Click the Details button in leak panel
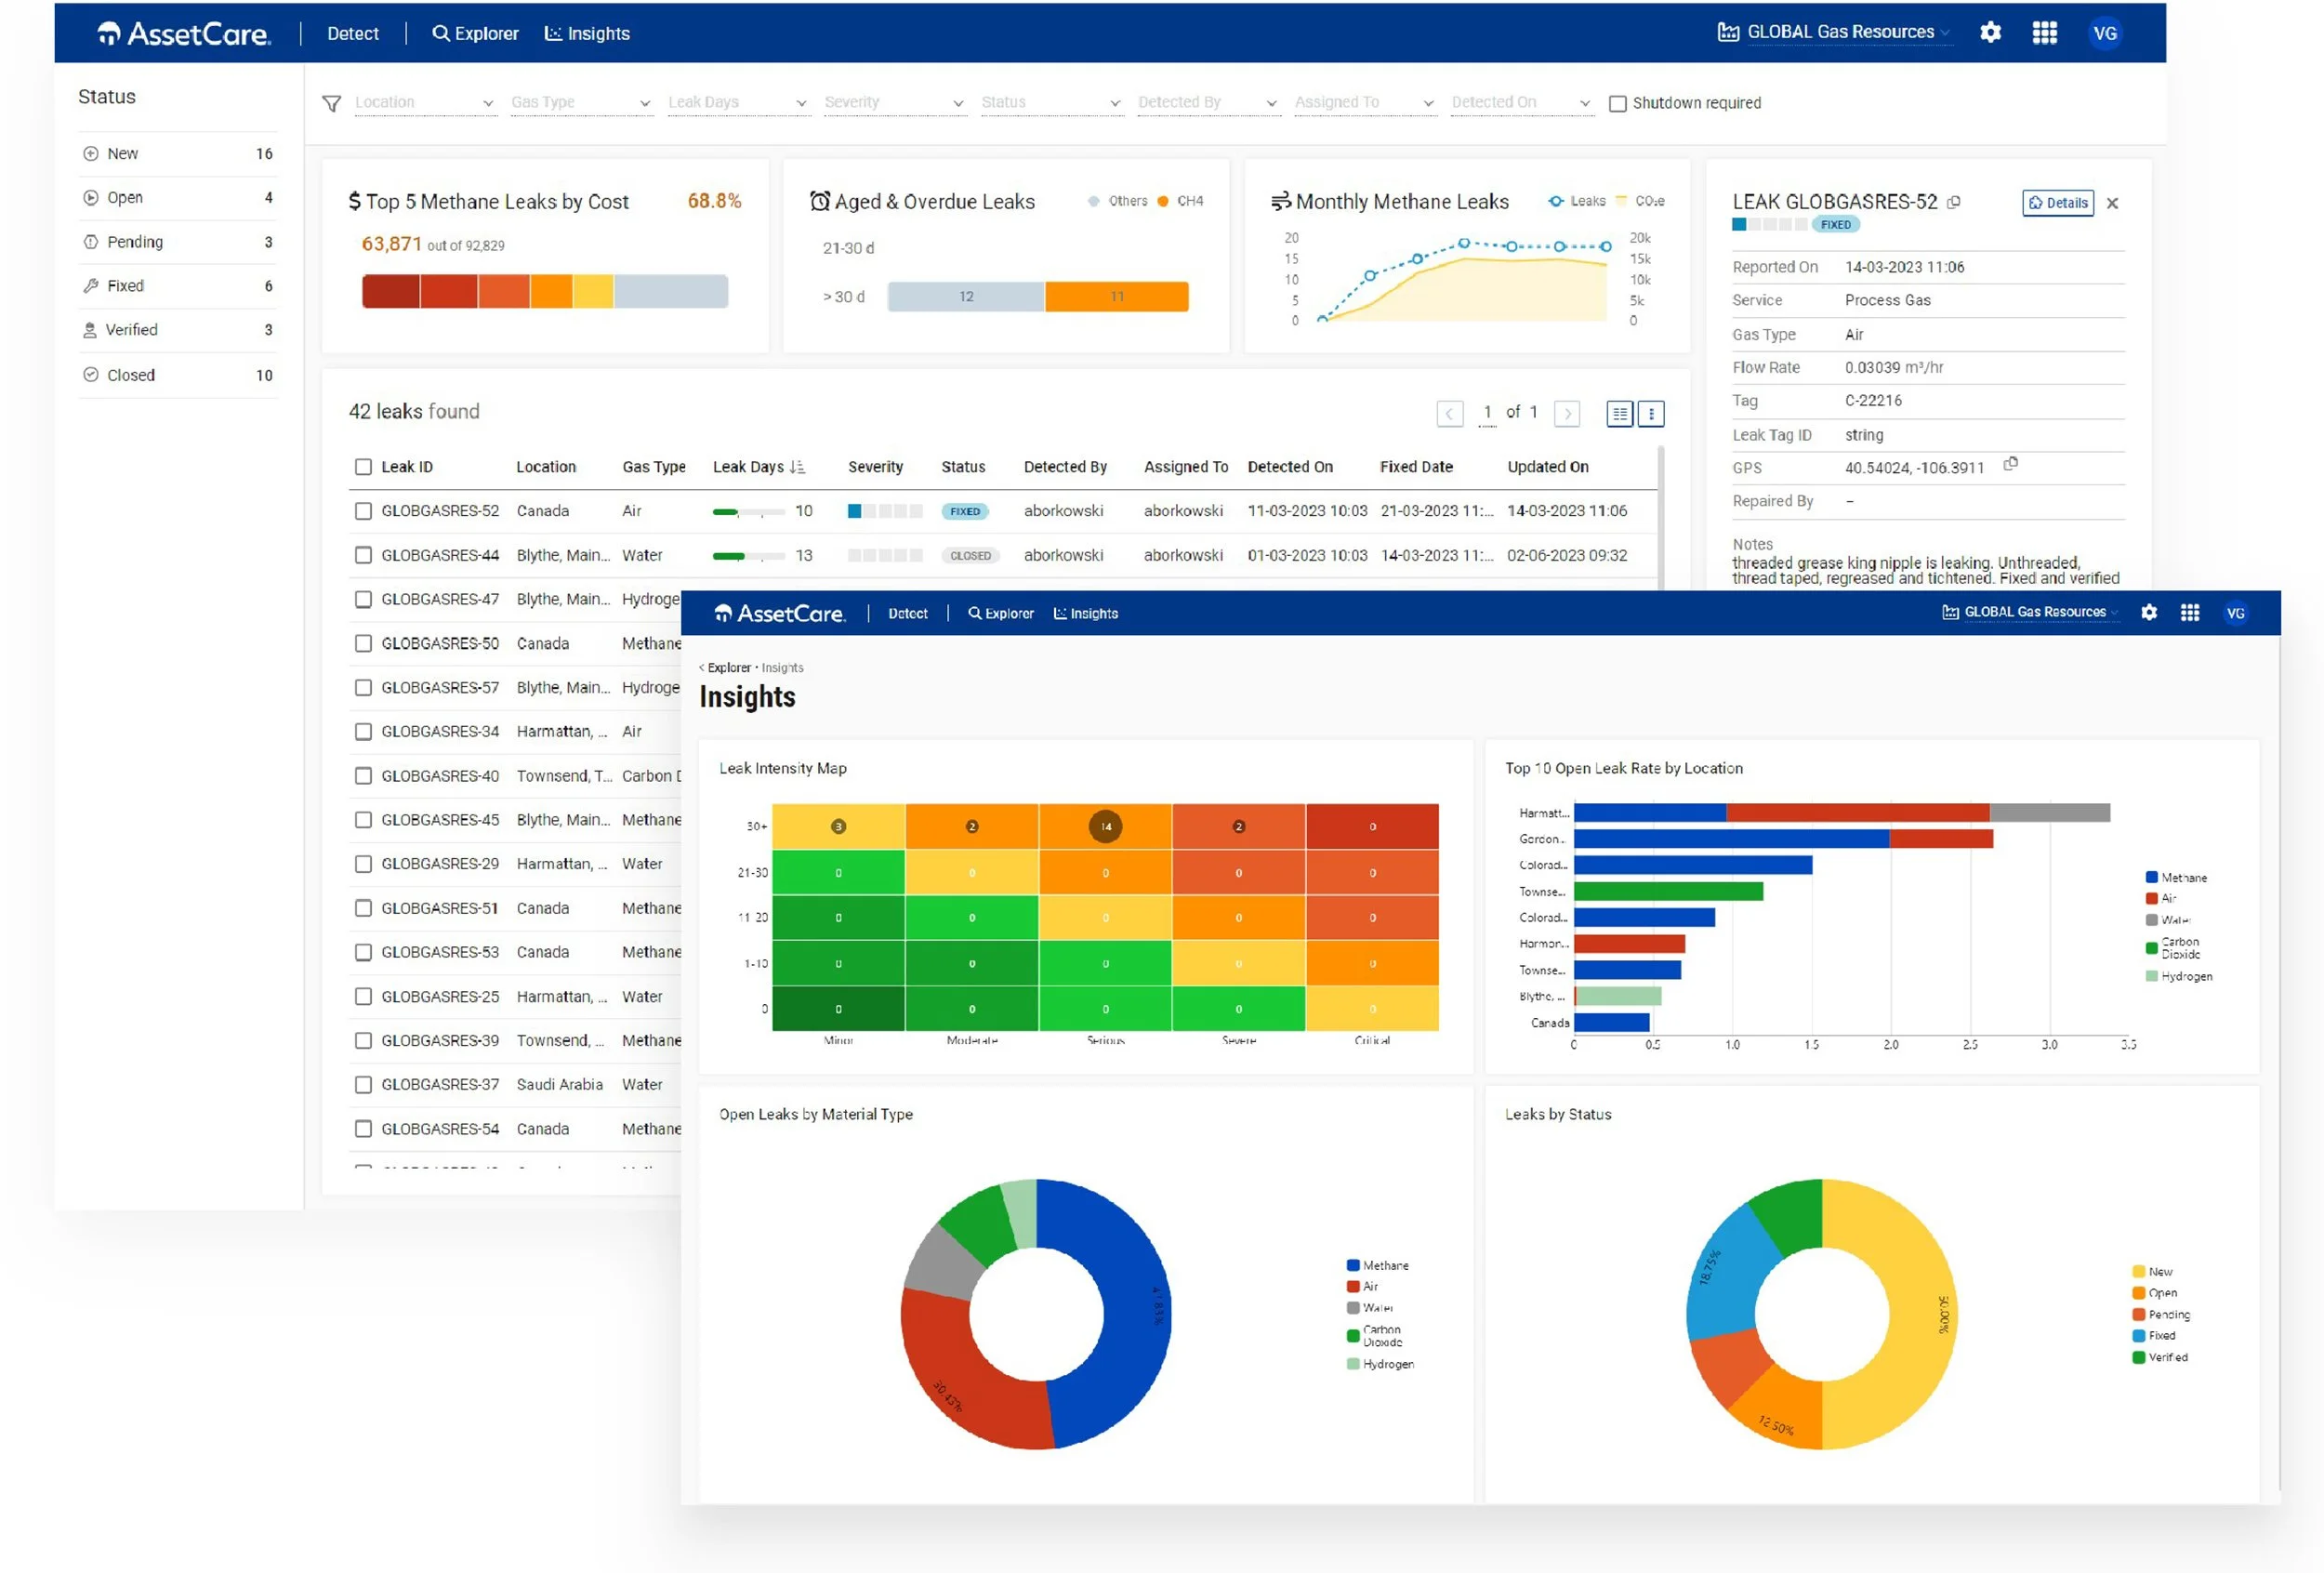2324x1573 pixels. [x=2057, y=203]
